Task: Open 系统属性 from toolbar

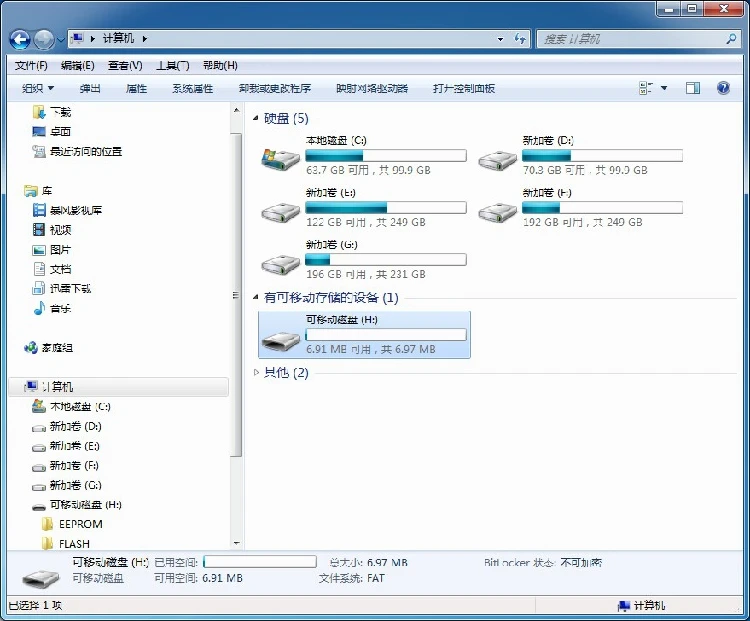Action: coord(193,89)
